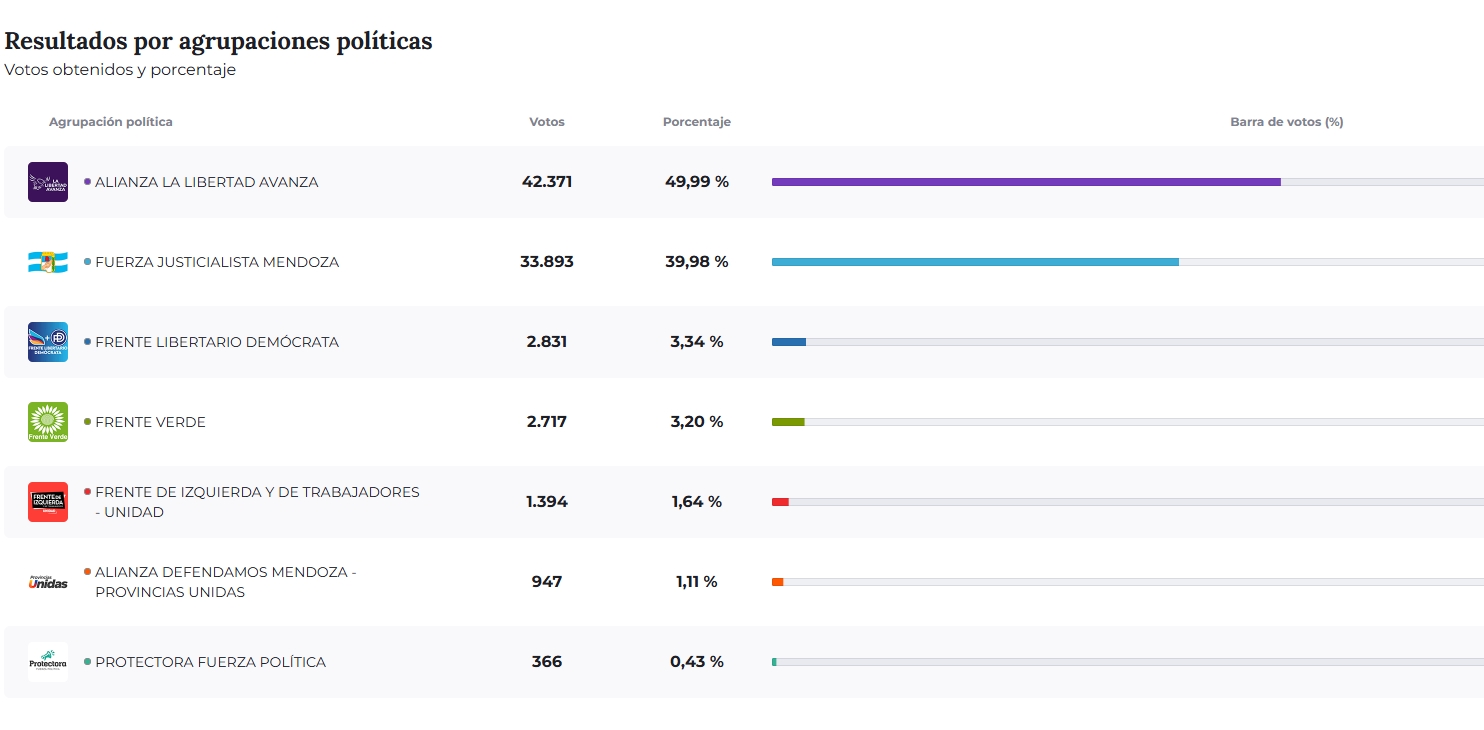
Task: Click the purple La Libertad Avanza vote bar
Action: (1026, 182)
